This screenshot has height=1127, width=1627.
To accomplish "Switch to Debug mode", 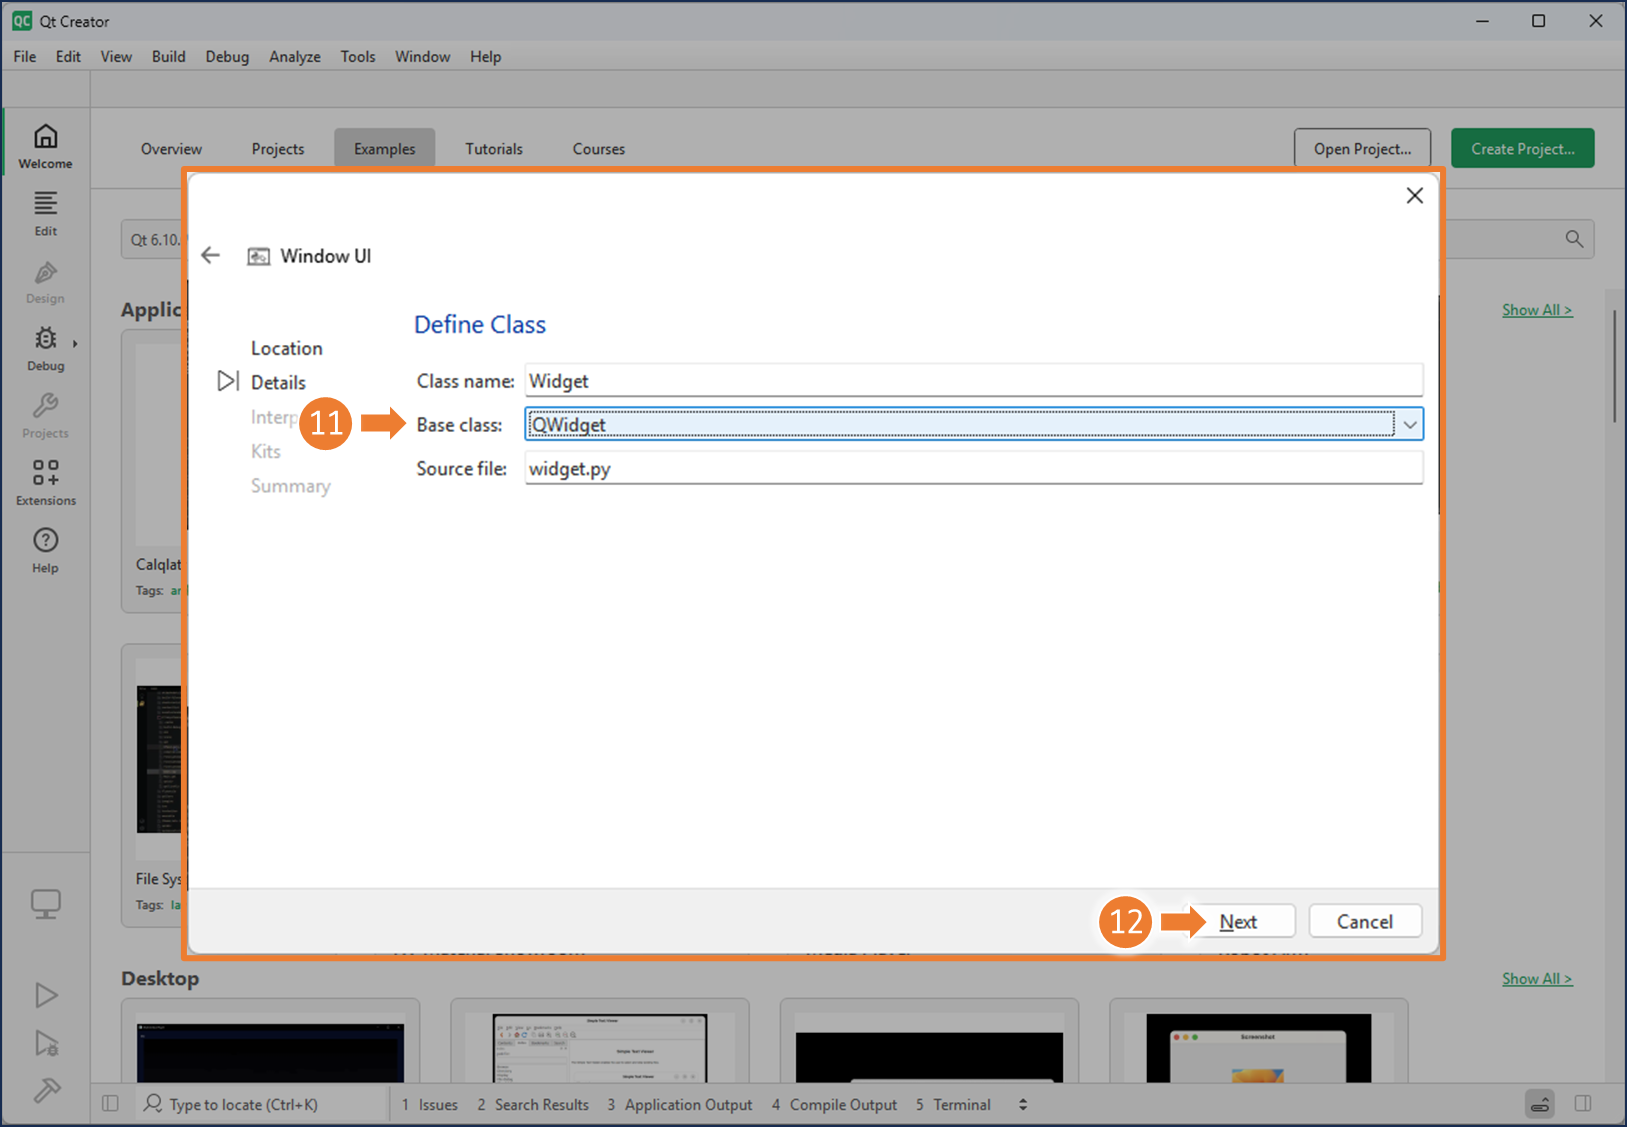I will coord(45,349).
